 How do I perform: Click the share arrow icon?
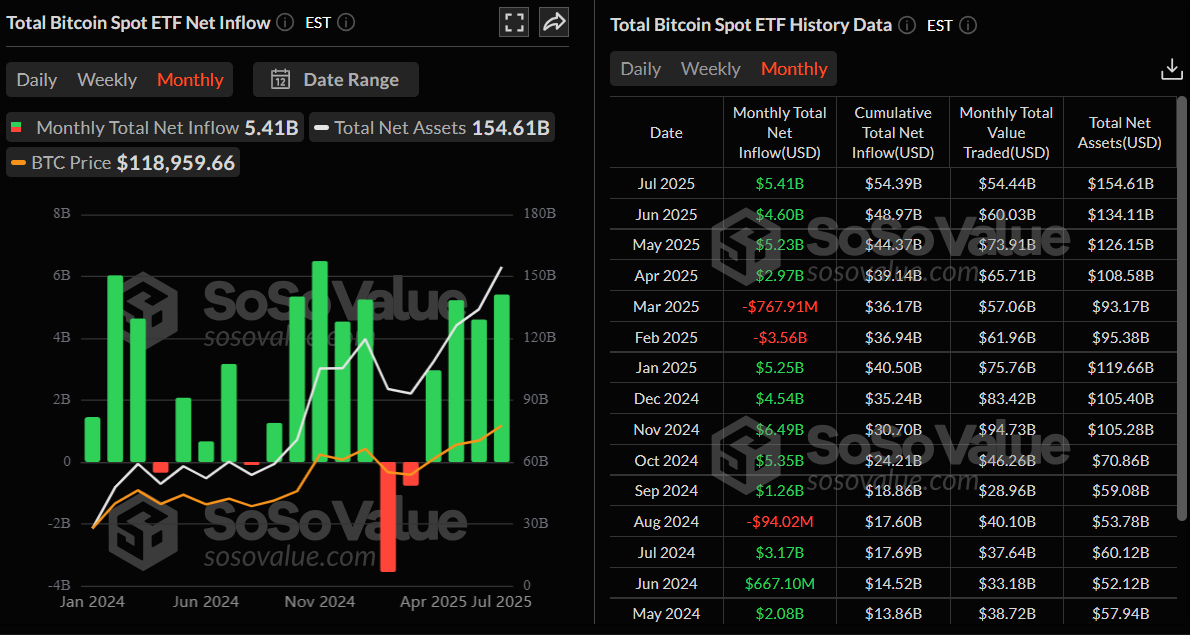click(x=554, y=22)
